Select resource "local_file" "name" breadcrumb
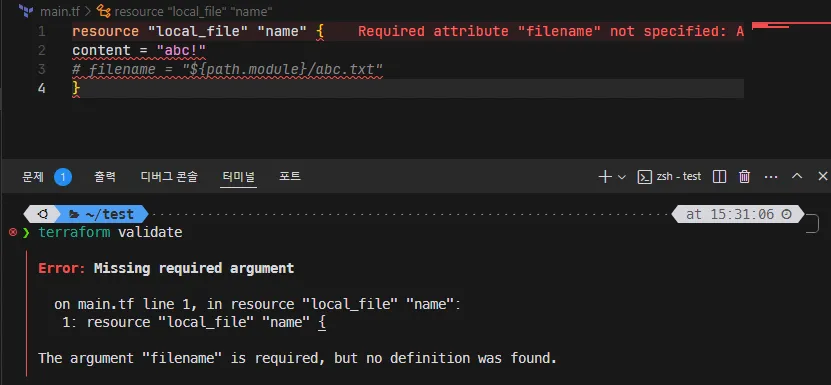The height and width of the screenshot is (385, 831). 193,11
